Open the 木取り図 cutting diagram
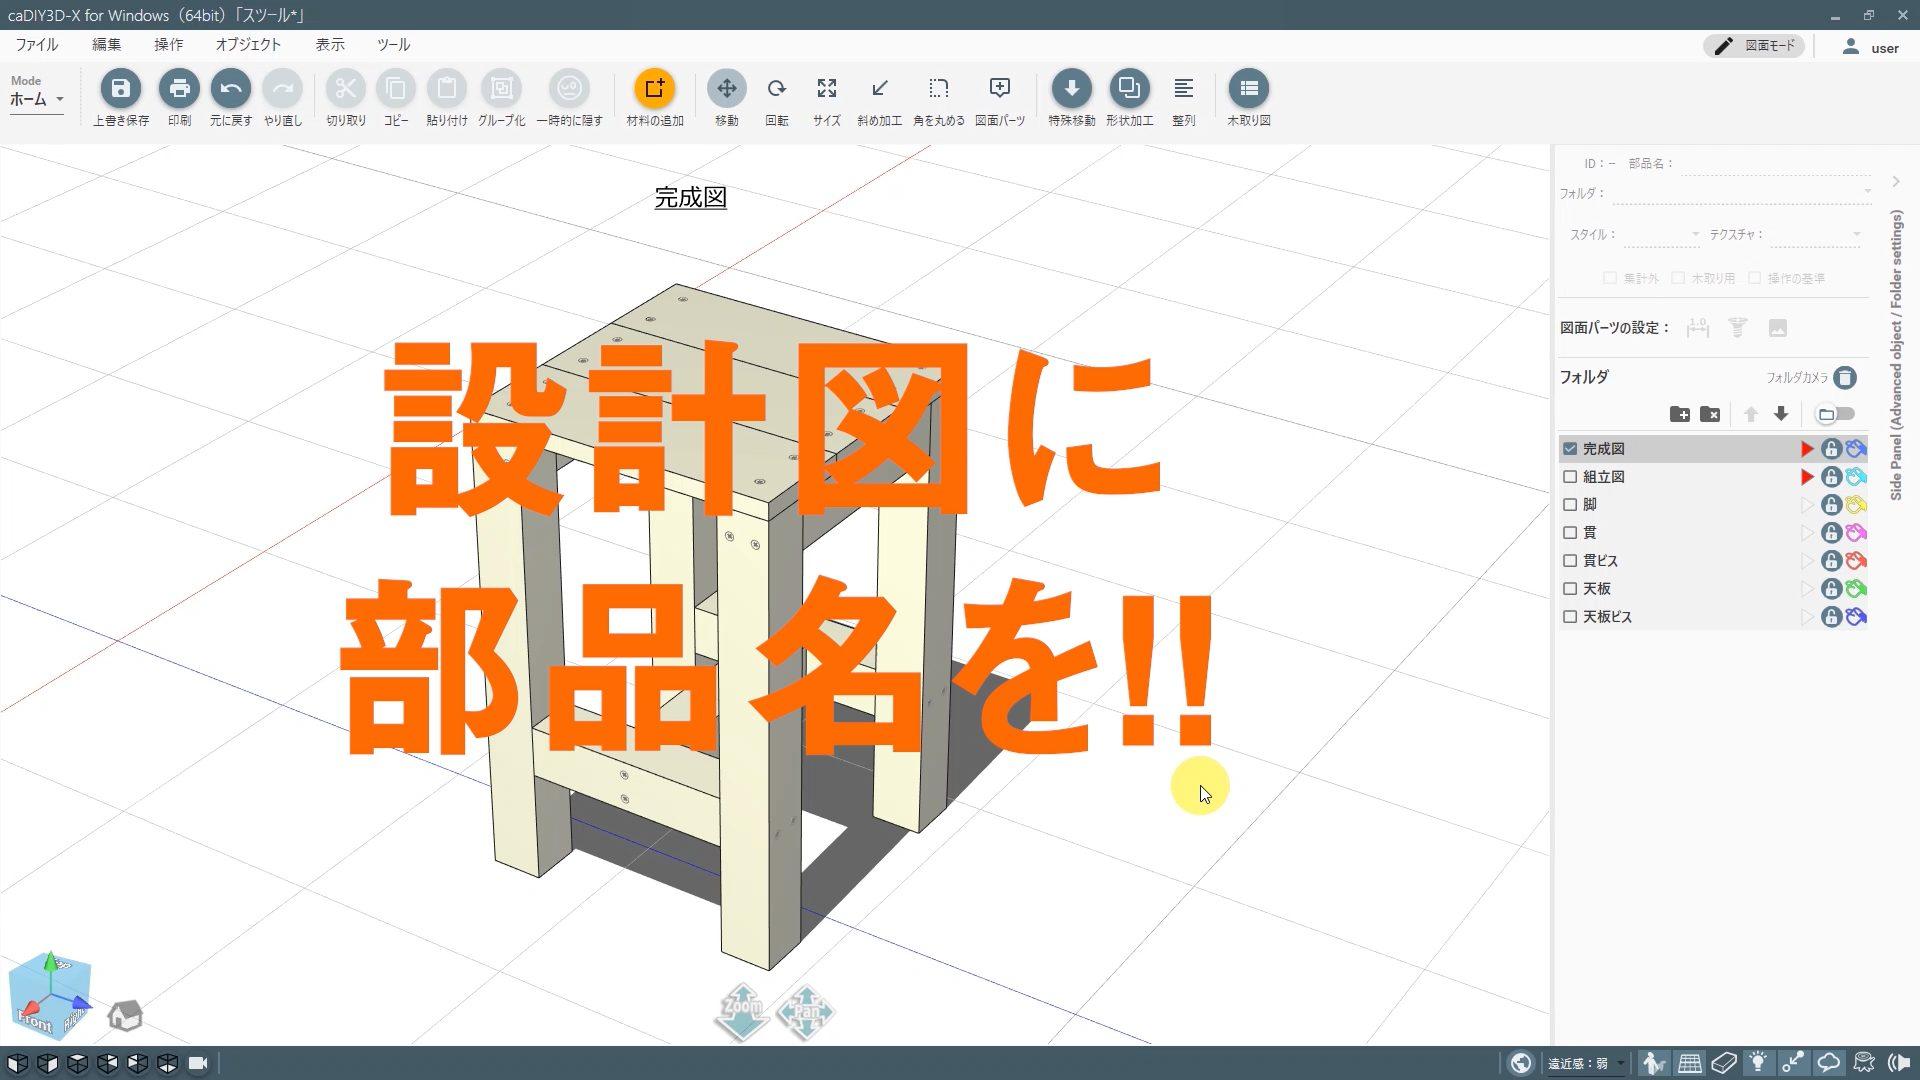1920x1080 pixels. point(1249,88)
